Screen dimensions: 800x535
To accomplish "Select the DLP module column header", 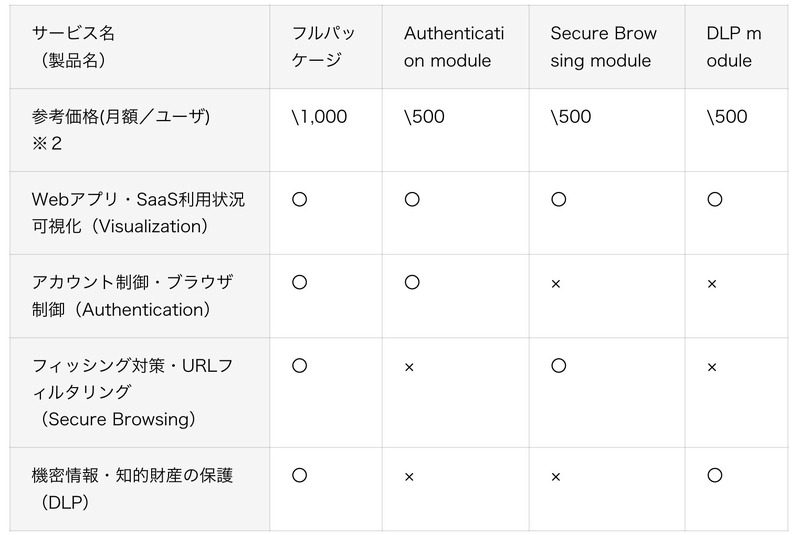I will point(733,47).
